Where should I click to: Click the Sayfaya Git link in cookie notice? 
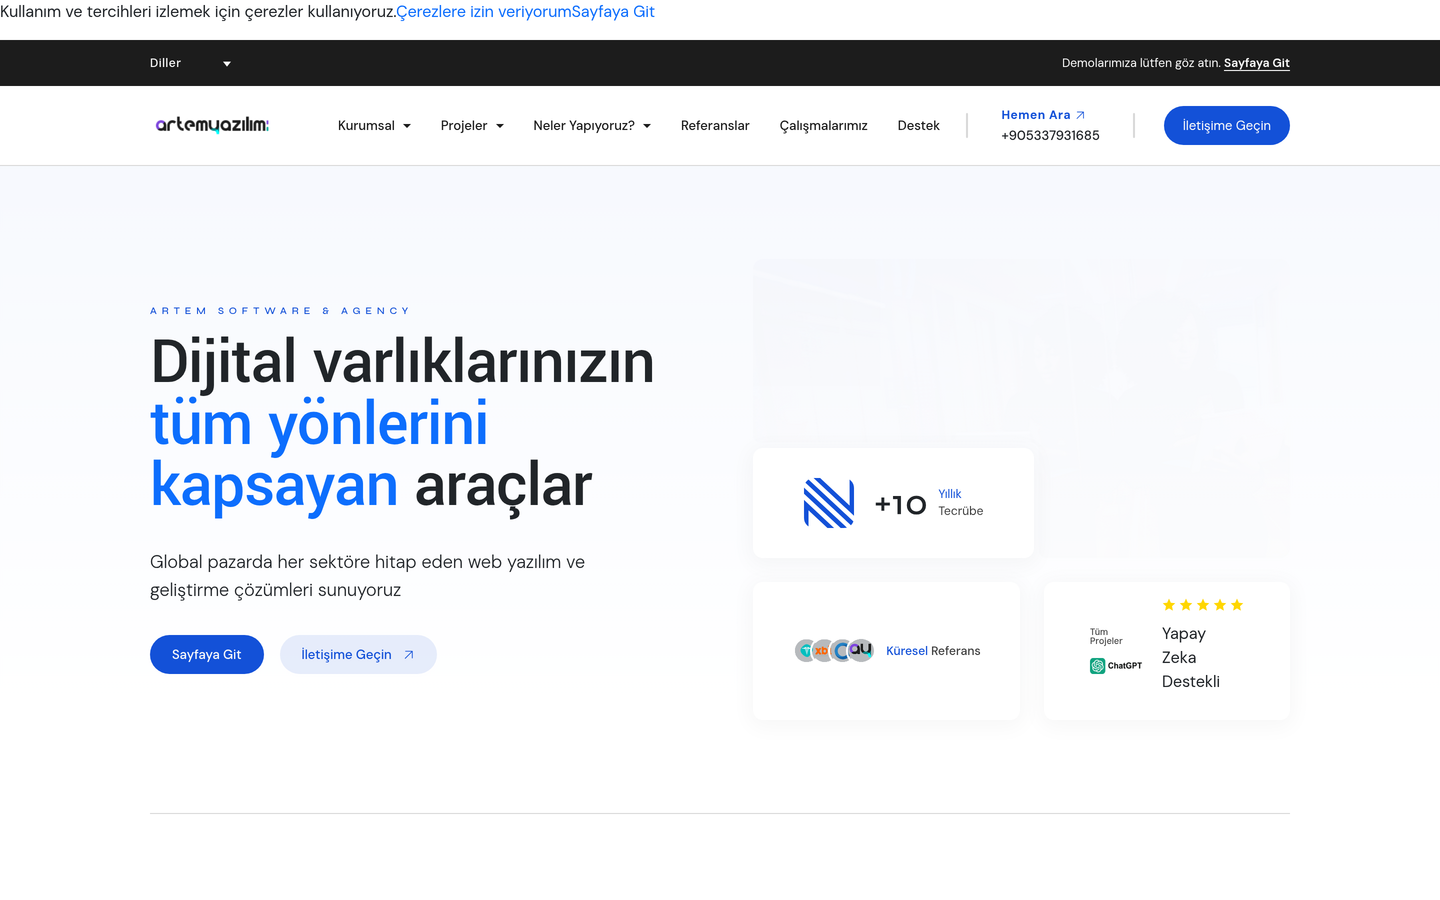(613, 12)
